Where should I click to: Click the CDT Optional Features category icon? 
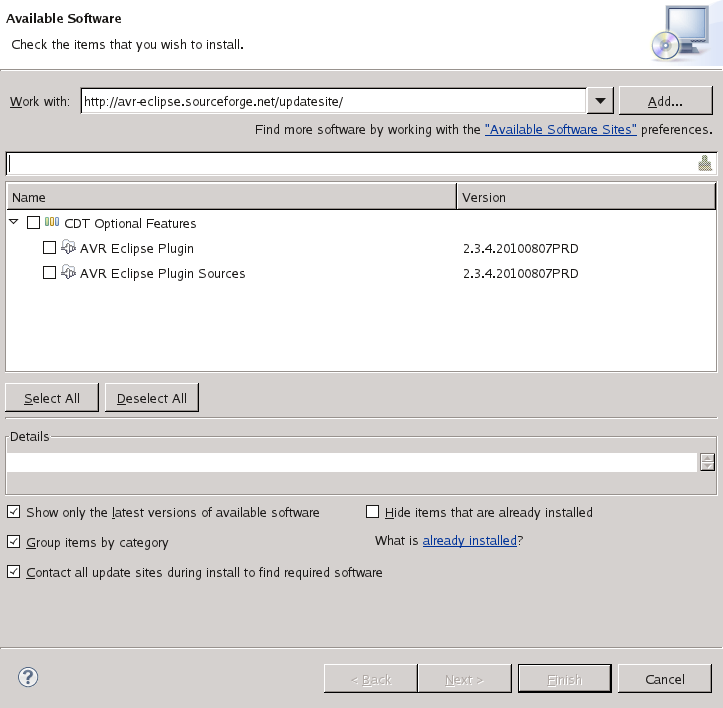pyautogui.click(x=52, y=222)
